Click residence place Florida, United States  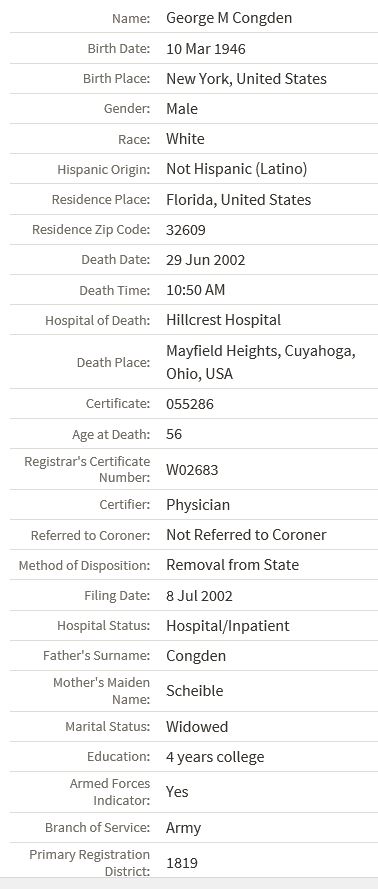(239, 200)
